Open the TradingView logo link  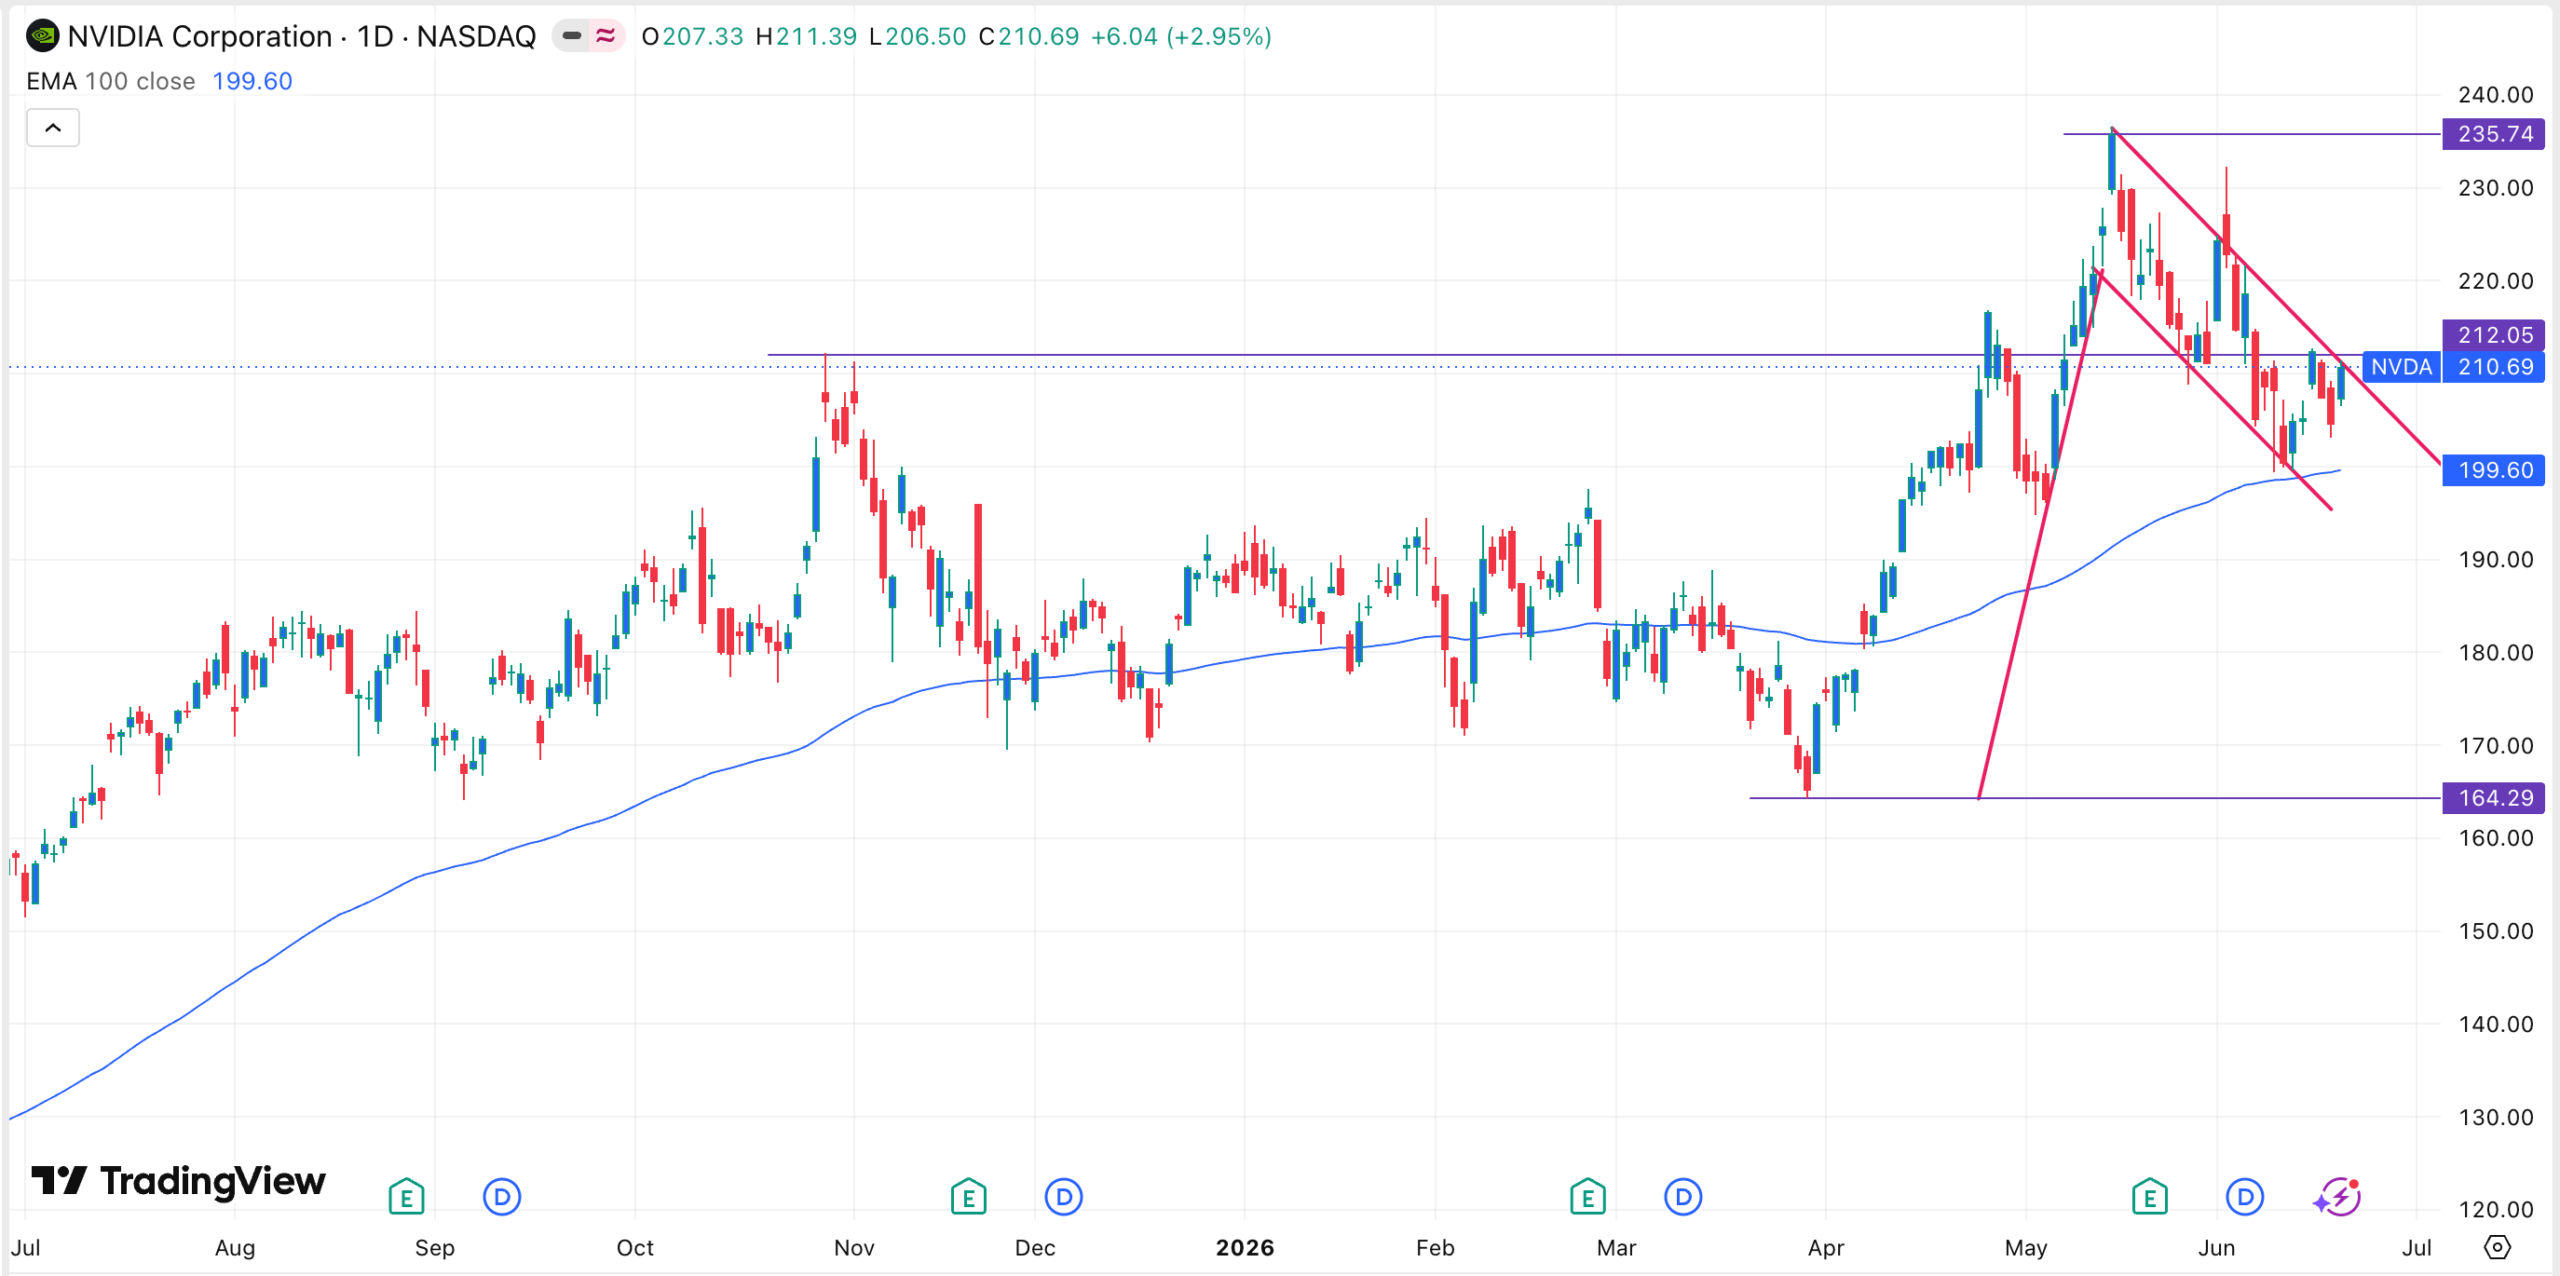(x=178, y=1181)
